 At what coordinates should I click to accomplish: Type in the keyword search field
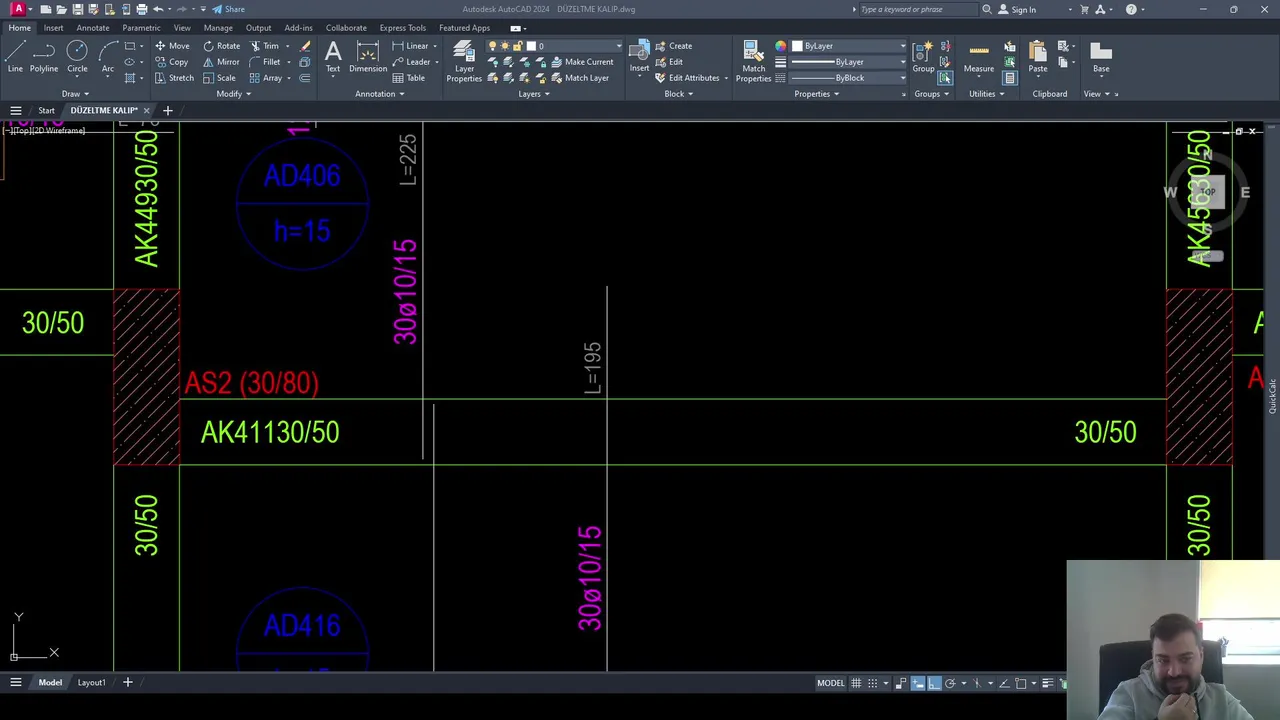(x=917, y=9)
